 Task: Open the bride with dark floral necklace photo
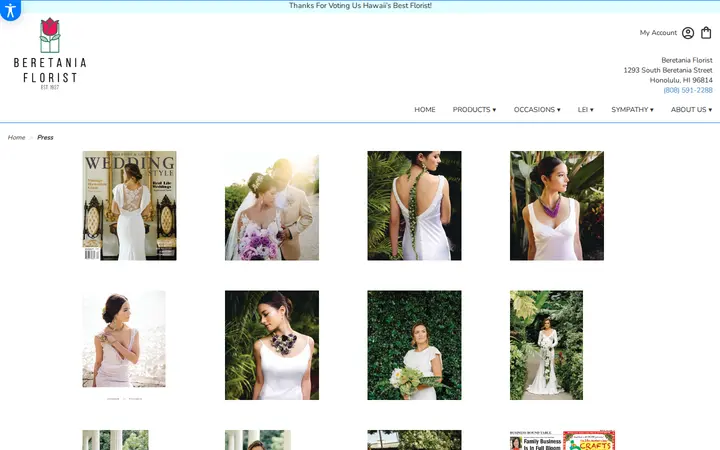tap(272, 345)
